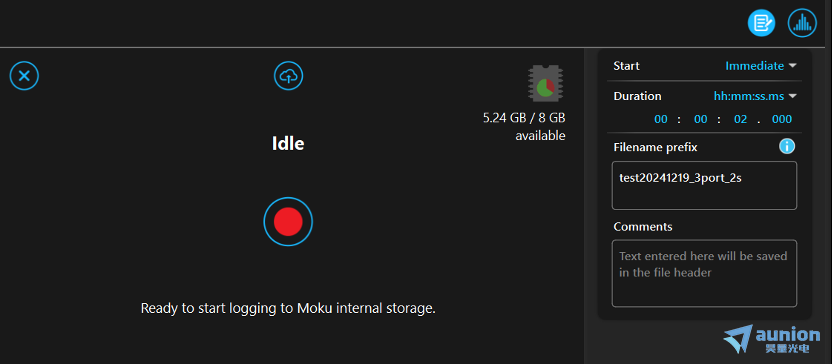Click the Filename prefix text box

tap(704, 185)
